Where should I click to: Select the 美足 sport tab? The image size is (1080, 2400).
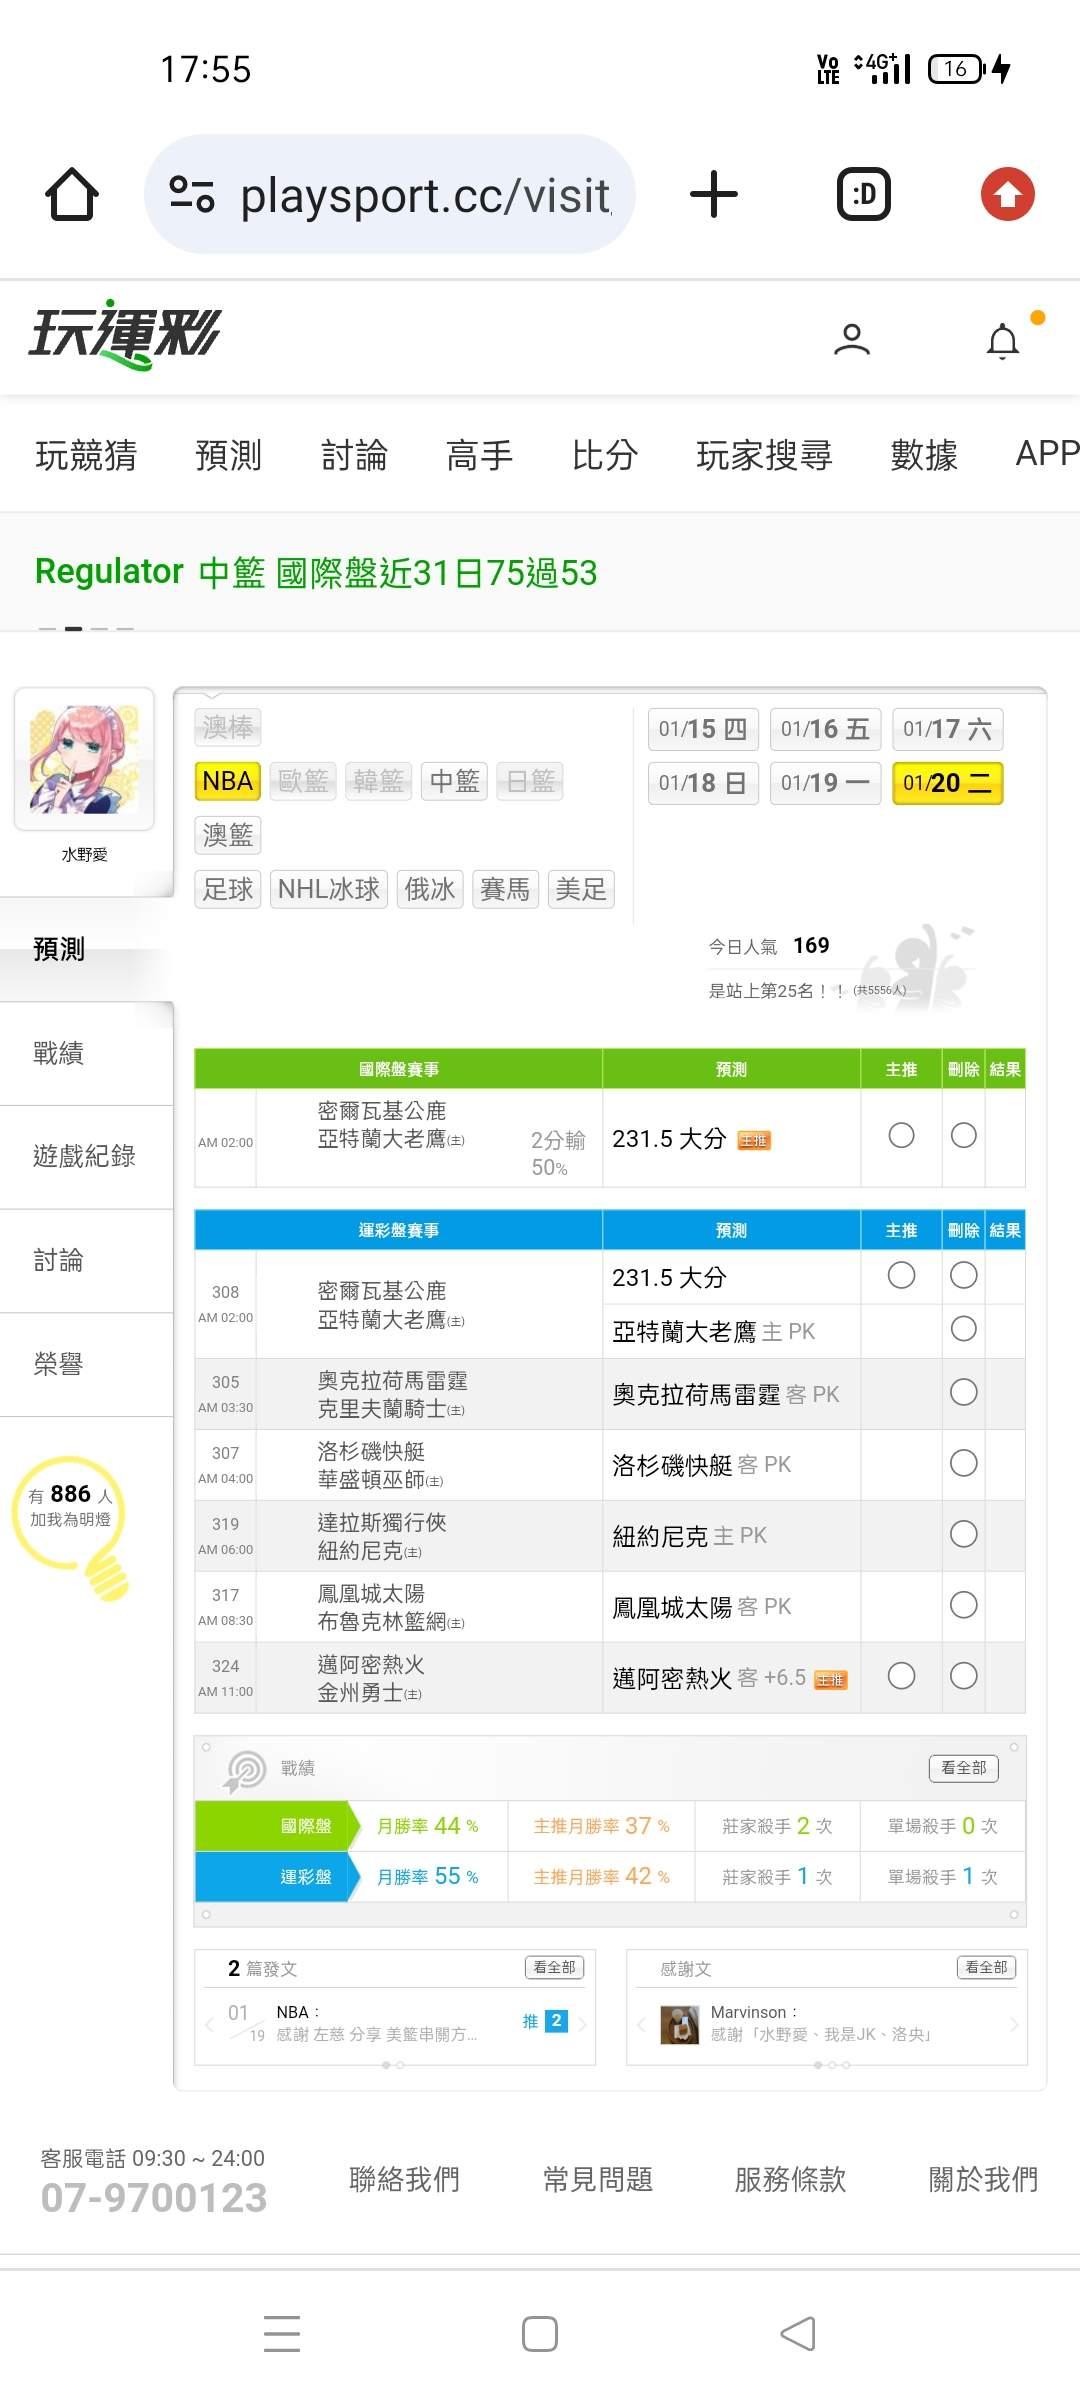[x=581, y=889]
